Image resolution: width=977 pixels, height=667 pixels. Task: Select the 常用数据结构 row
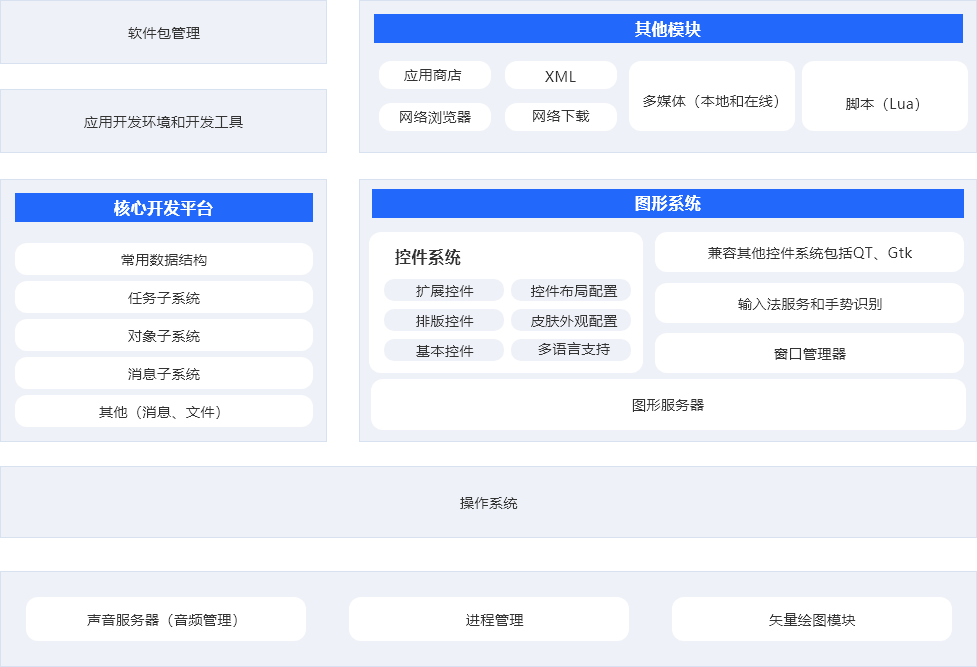pos(163,260)
